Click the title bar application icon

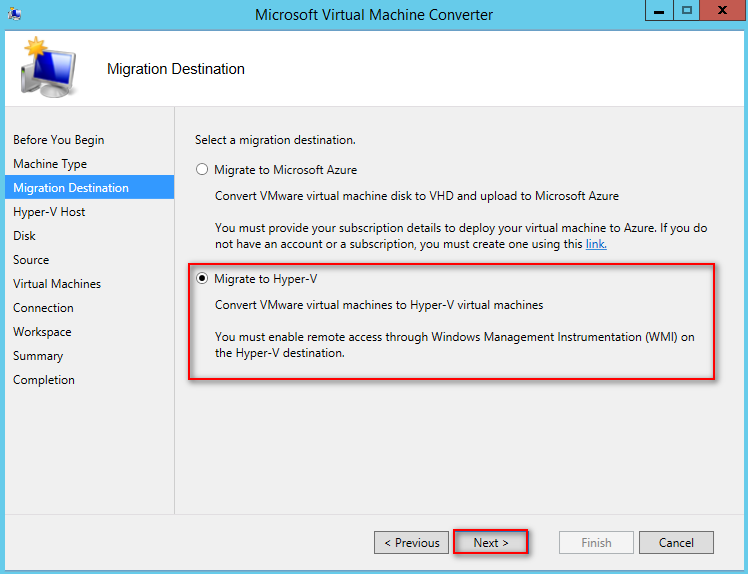(x=15, y=13)
